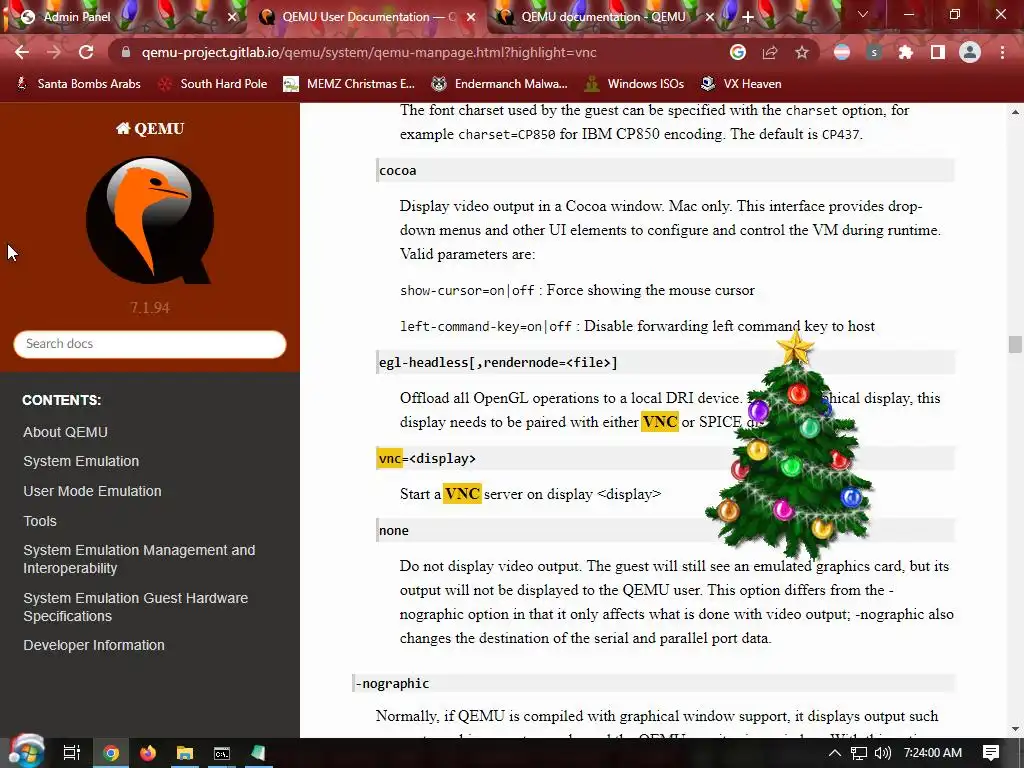Open the South Hard Pole bookmark
This screenshot has width=1024, height=768.
(214, 84)
